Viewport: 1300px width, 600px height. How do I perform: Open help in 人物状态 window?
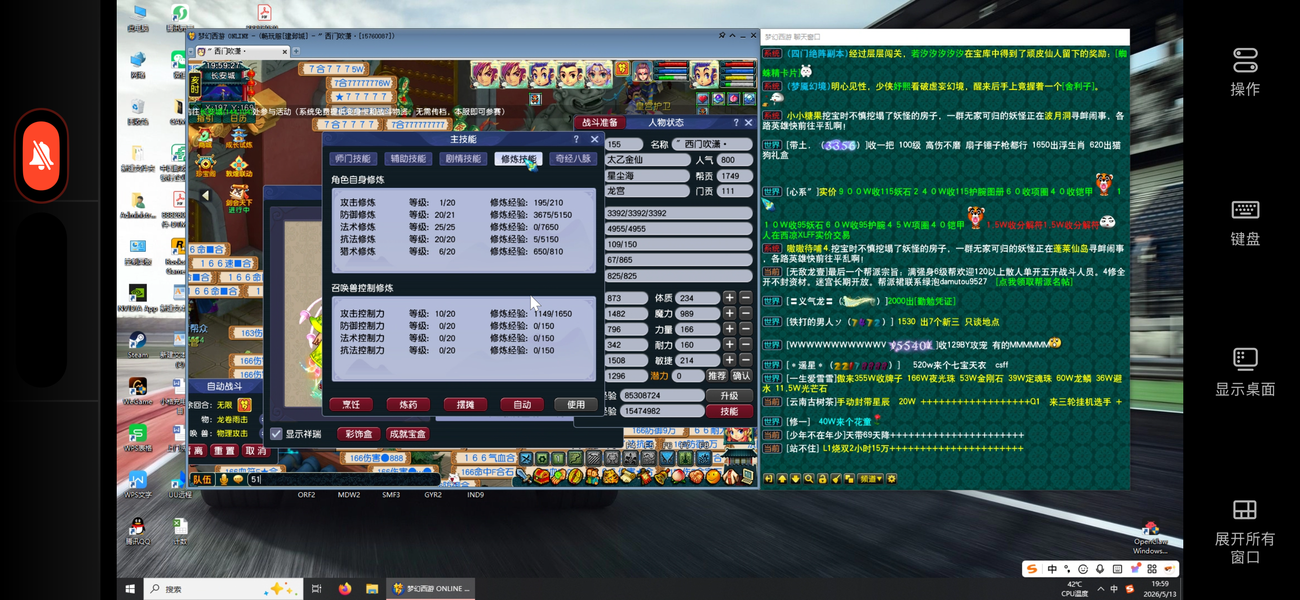coord(736,123)
